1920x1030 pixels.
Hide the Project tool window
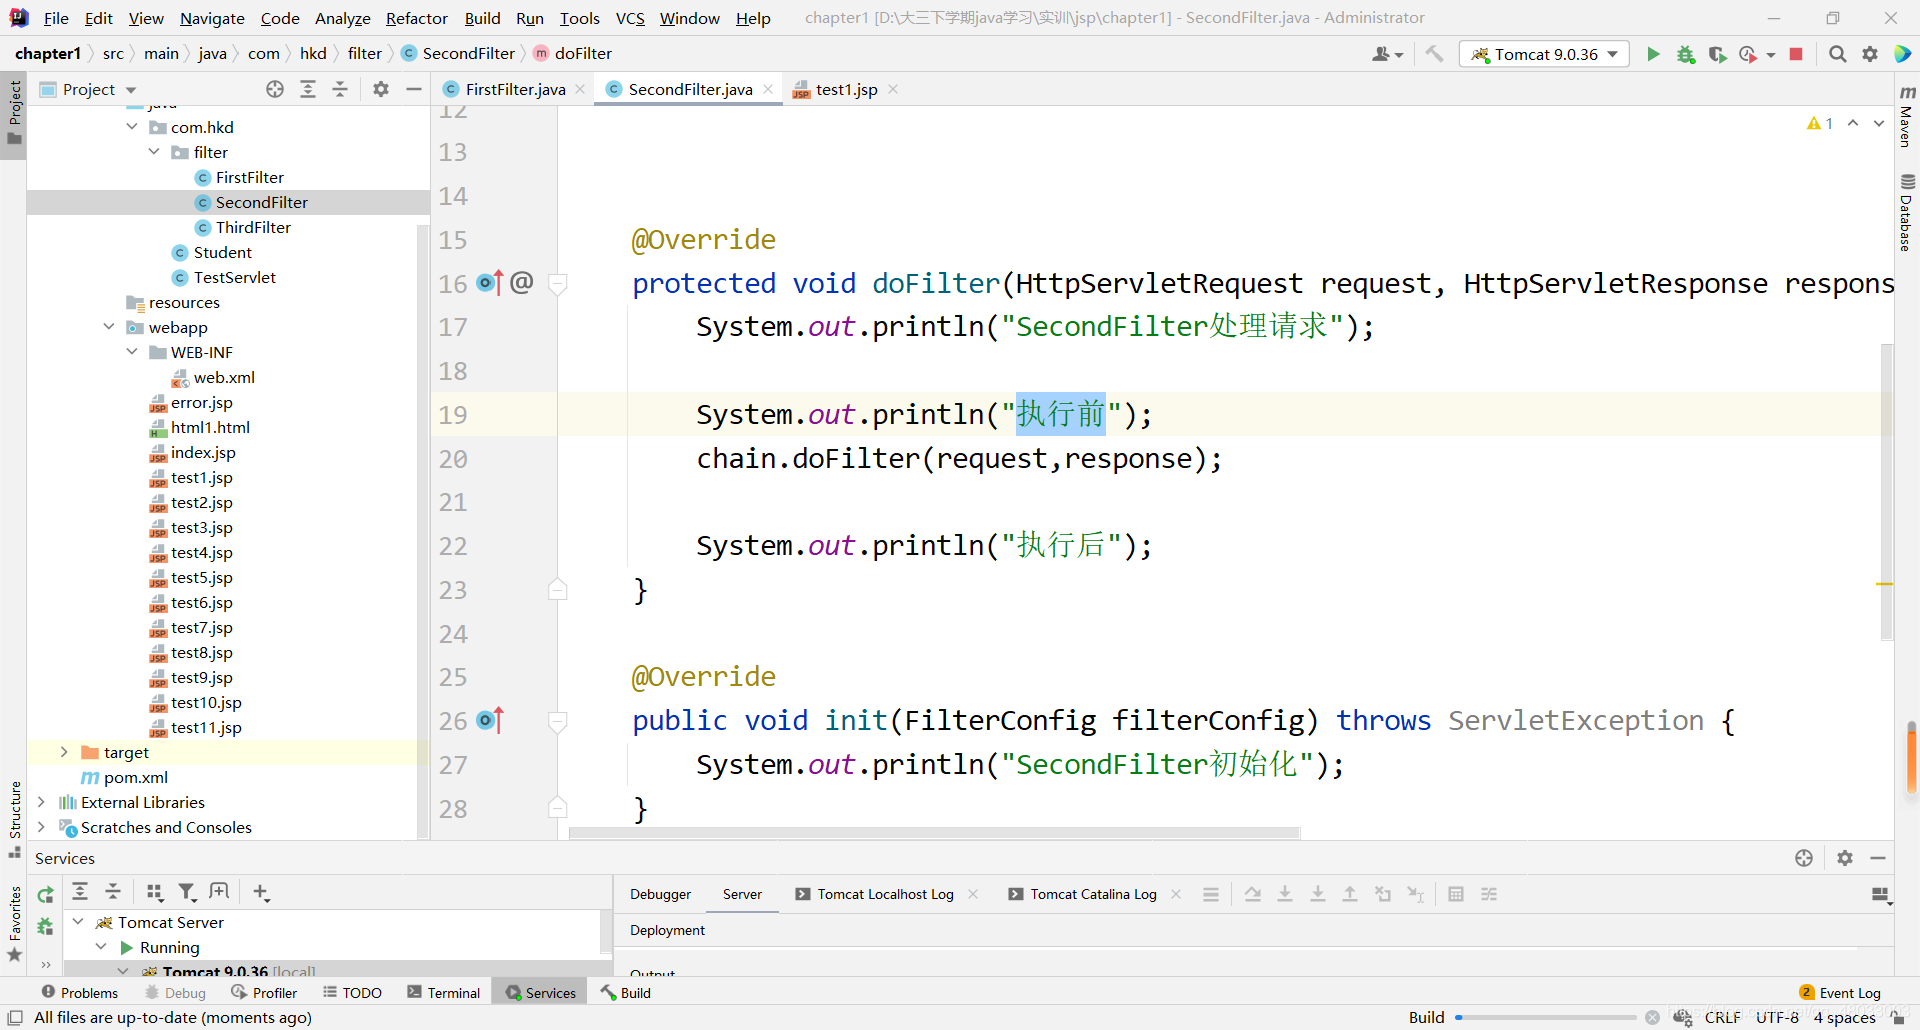[x=414, y=89]
